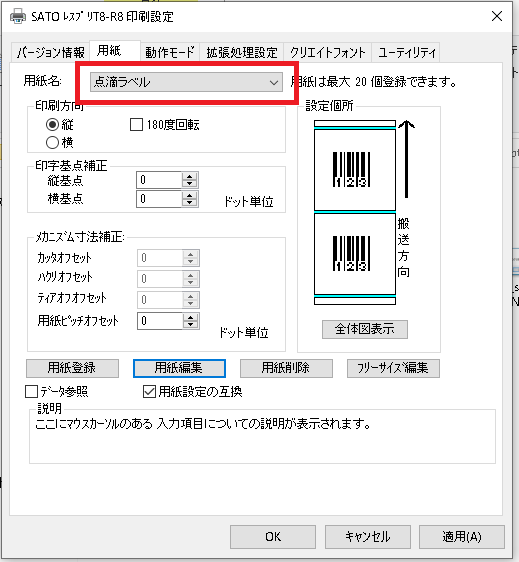
Task: Increase the 横基点 value with up arrow
Action: pos(190,195)
